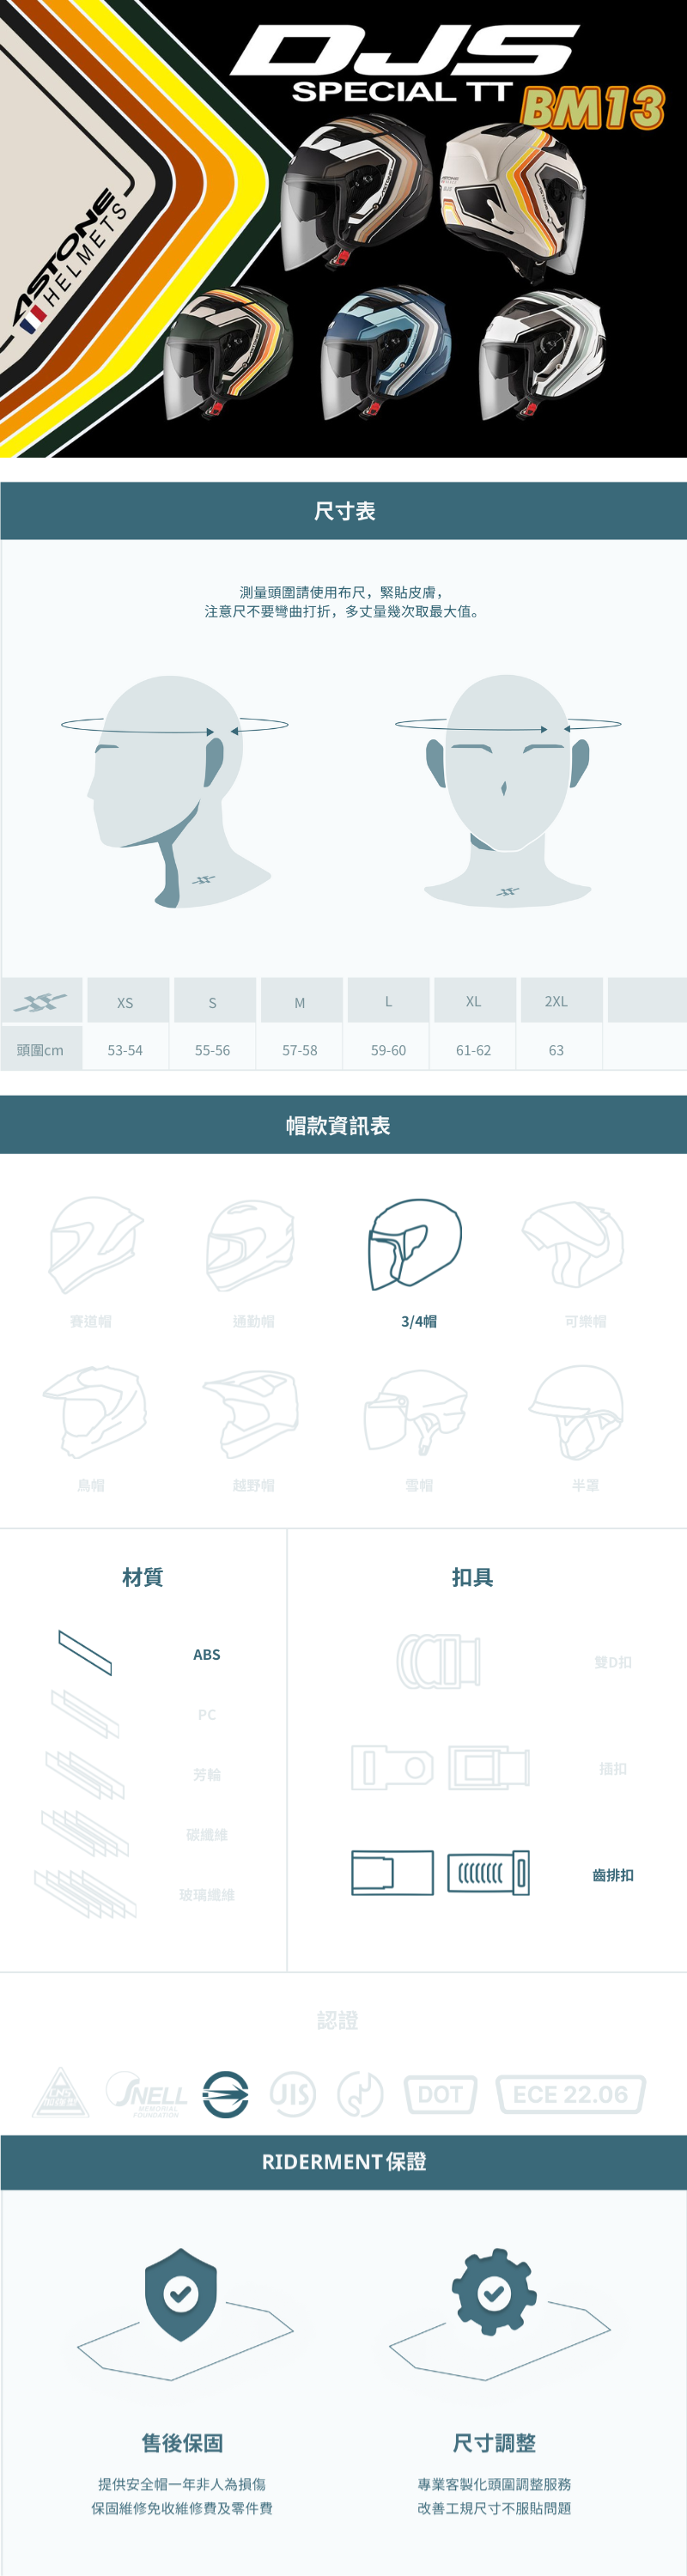Click the highlighted 3/4帽 helmet icon

(x=414, y=1243)
